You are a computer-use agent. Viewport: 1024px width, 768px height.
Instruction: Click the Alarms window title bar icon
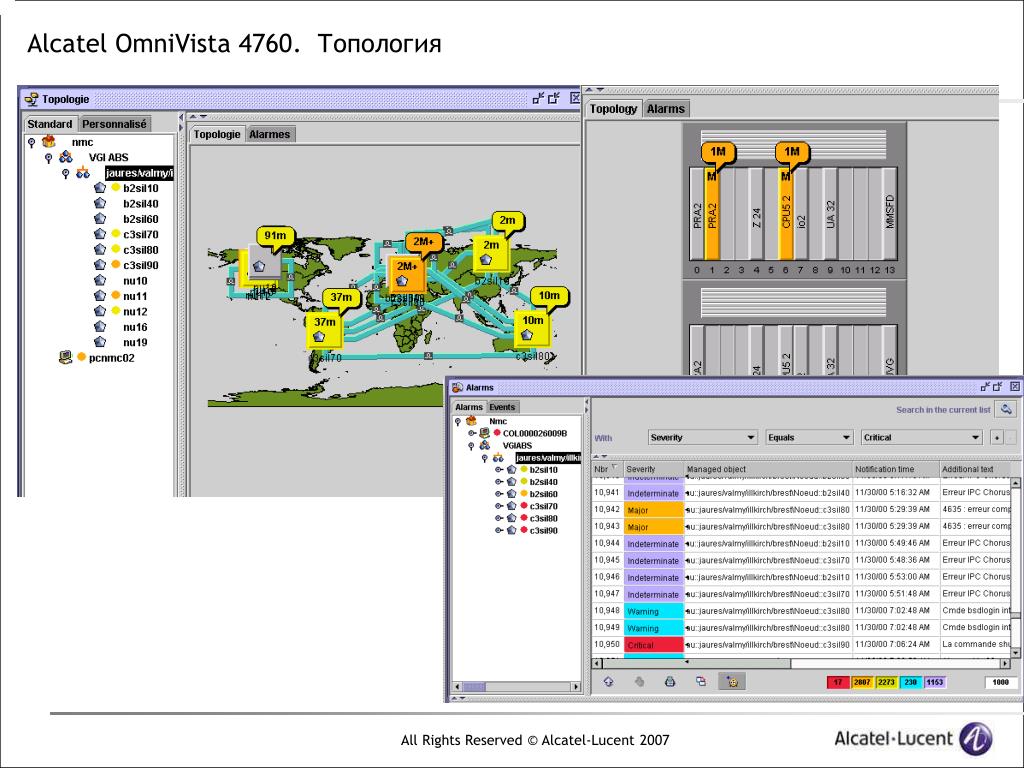(458, 387)
